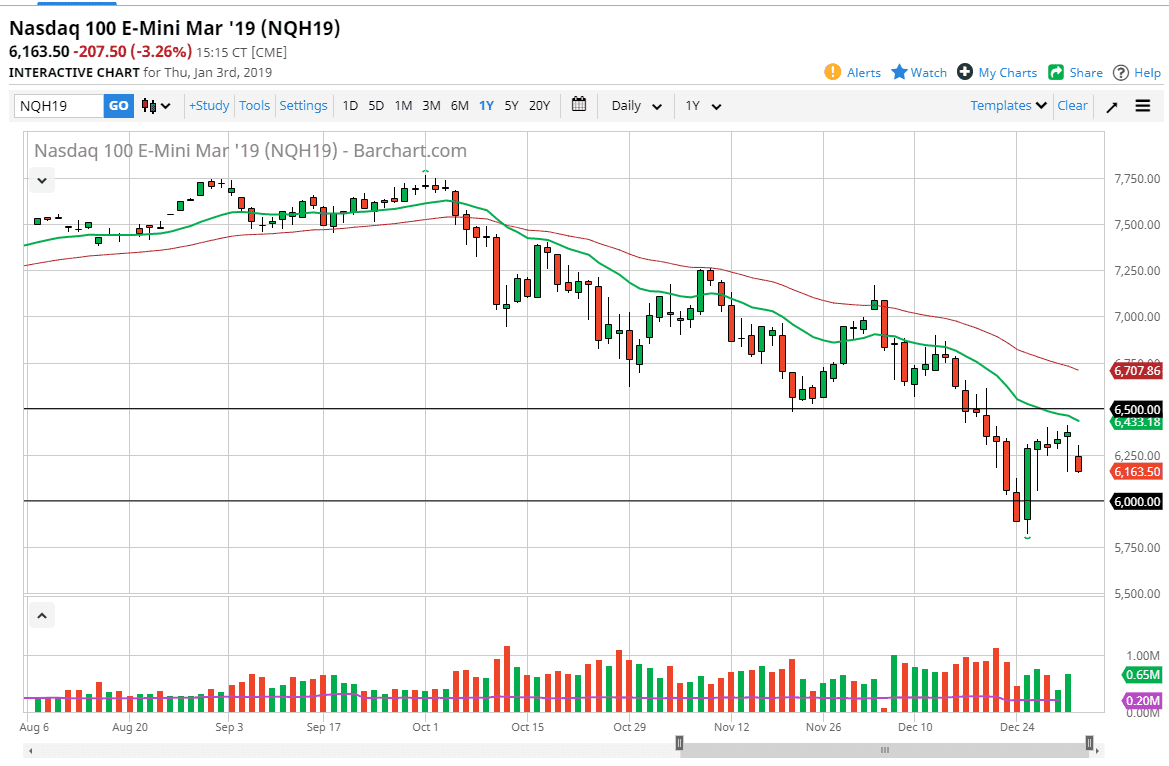This screenshot has height=766, width=1169.
Task: Open the Daily frequency dropdown
Action: (x=635, y=105)
